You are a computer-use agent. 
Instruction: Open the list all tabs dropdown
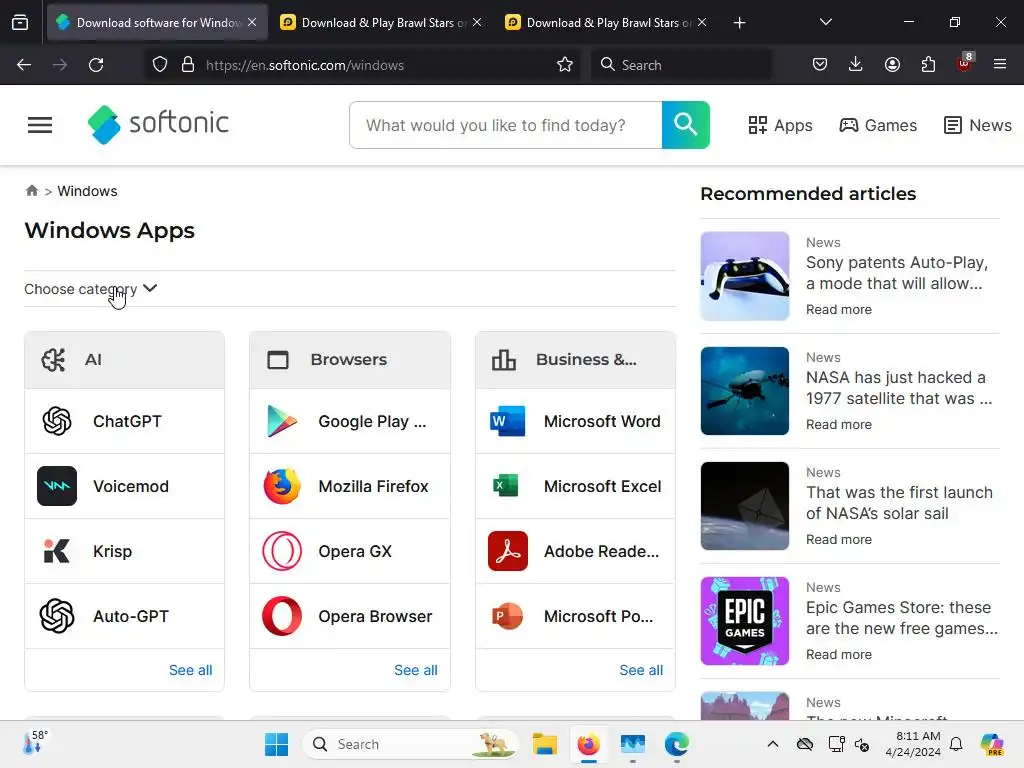[x=825, y=22]
